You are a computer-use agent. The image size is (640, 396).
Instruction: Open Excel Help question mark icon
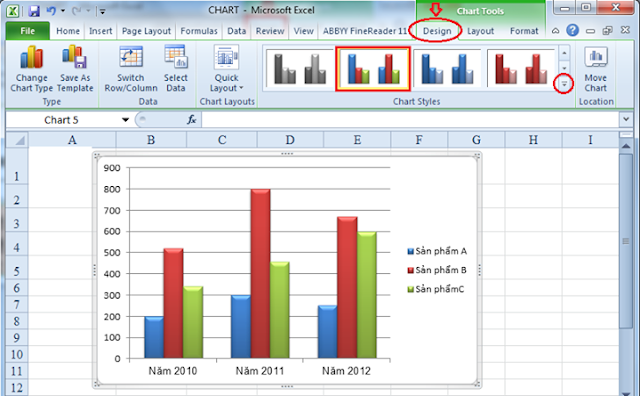coord(573,30)
